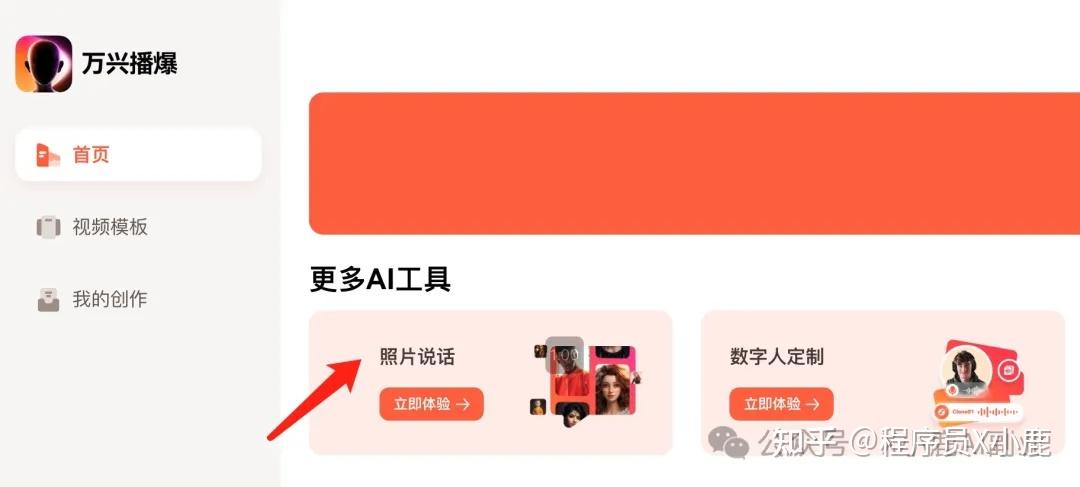
Task: Click the microphone icon under the avatar
Action: 953,391
